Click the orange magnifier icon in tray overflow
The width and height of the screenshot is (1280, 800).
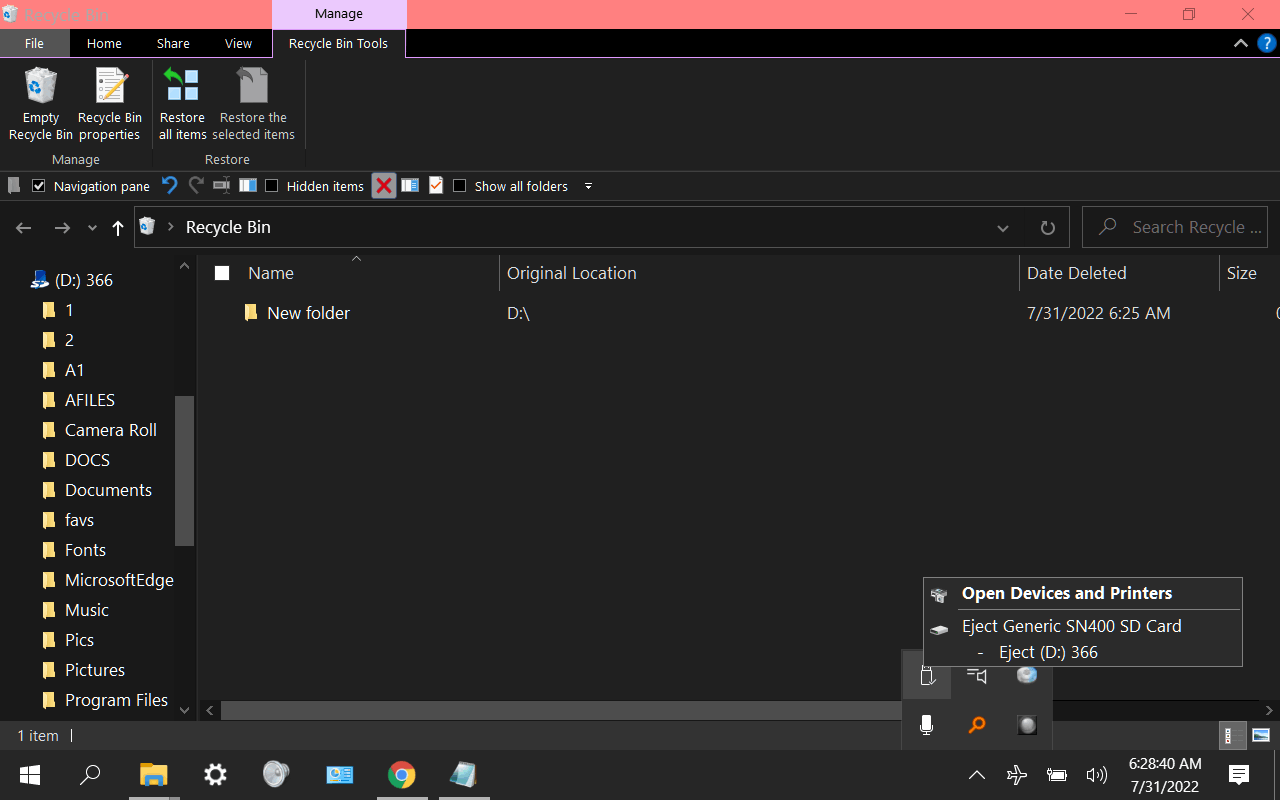(977, 725)
